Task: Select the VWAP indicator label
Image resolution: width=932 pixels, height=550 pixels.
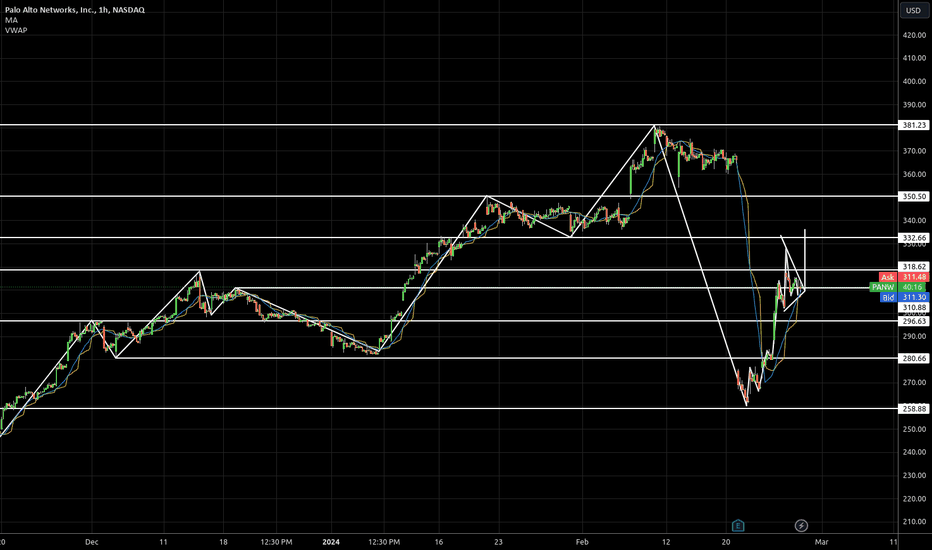Action: point(16,30)
